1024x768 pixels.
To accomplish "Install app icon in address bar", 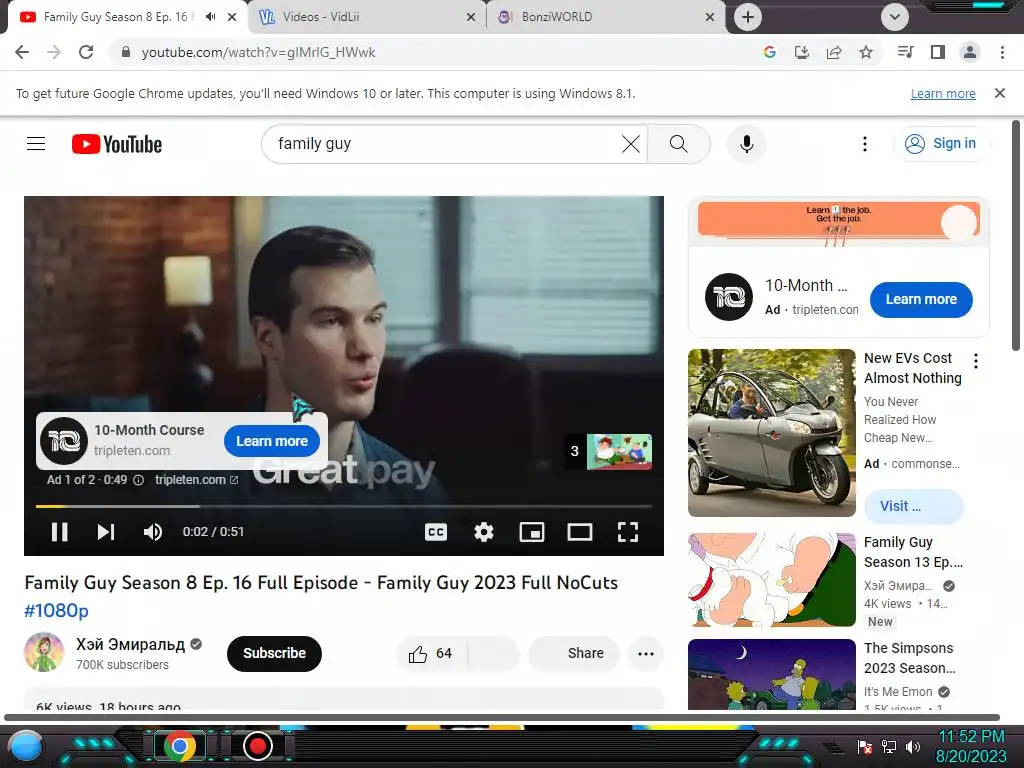I will click(801, 52).
